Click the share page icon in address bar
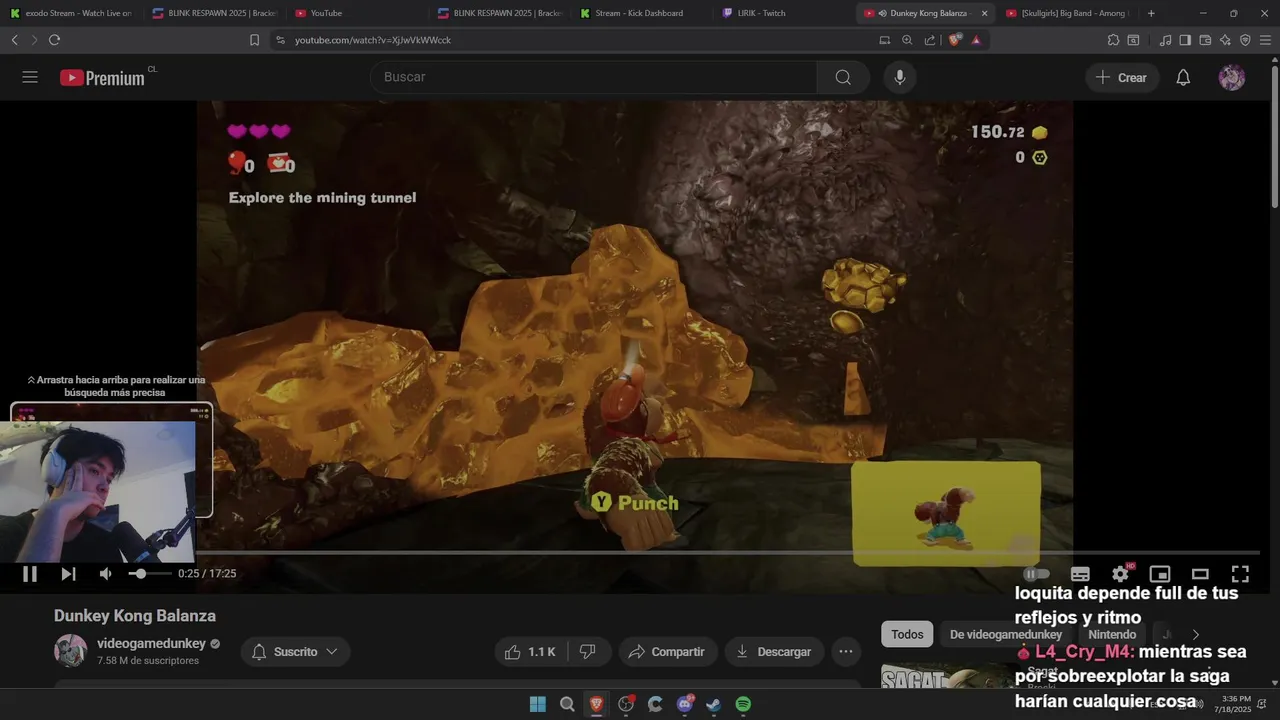 coord(930,40)
